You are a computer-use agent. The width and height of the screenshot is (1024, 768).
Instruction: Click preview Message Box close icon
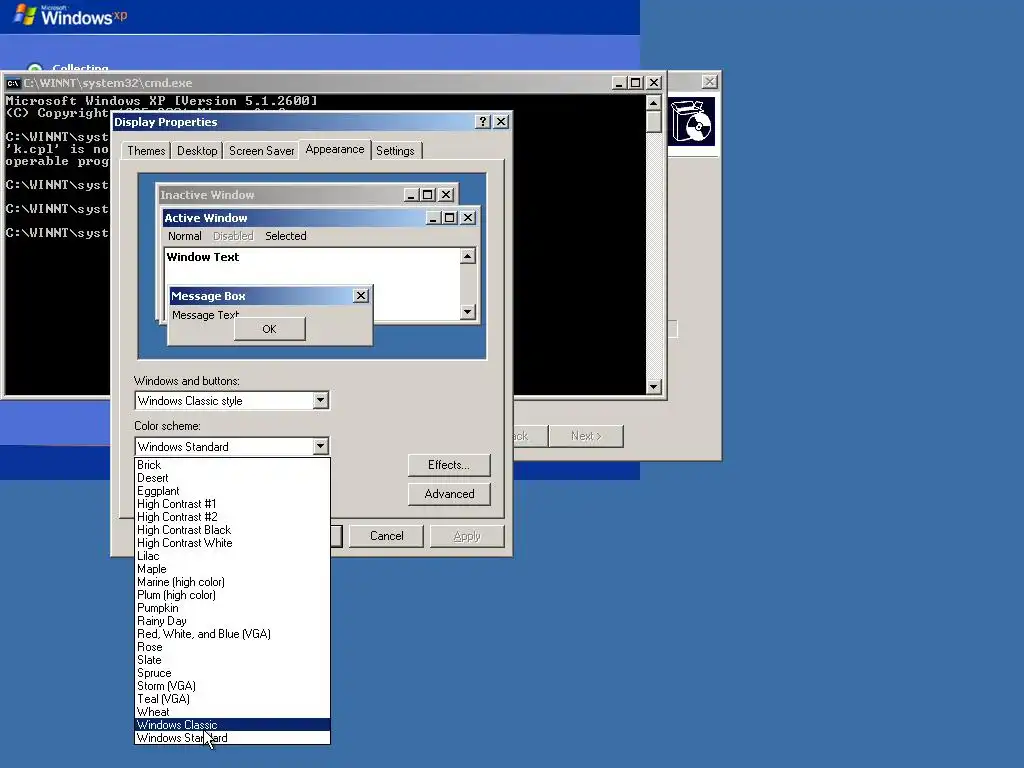[x=360, y=296]
